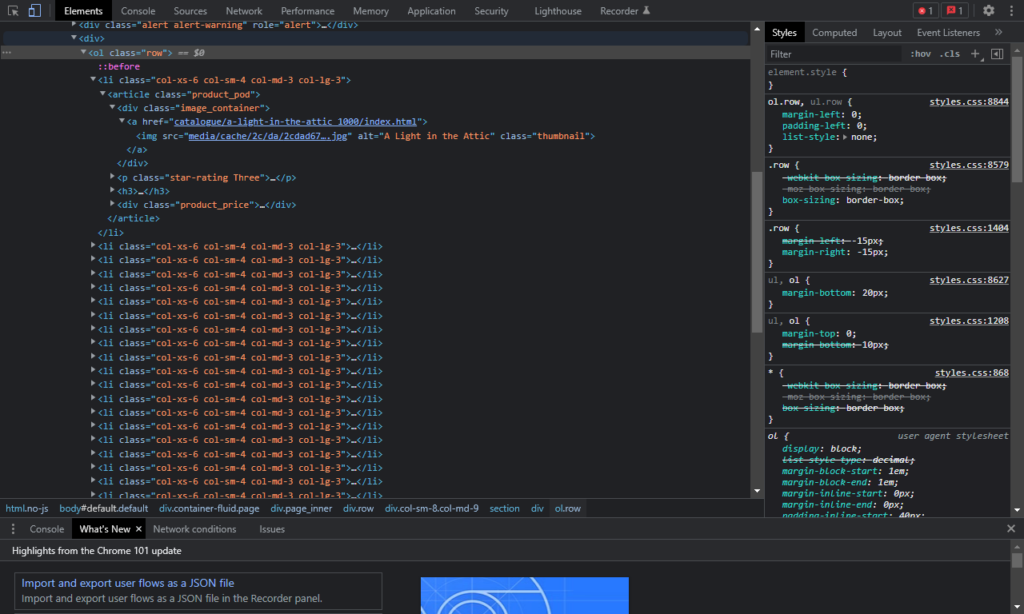Collapse the ol class="row" node
Image resolution: width=1024 pixels, height=614 pixels.
point(84,52)
